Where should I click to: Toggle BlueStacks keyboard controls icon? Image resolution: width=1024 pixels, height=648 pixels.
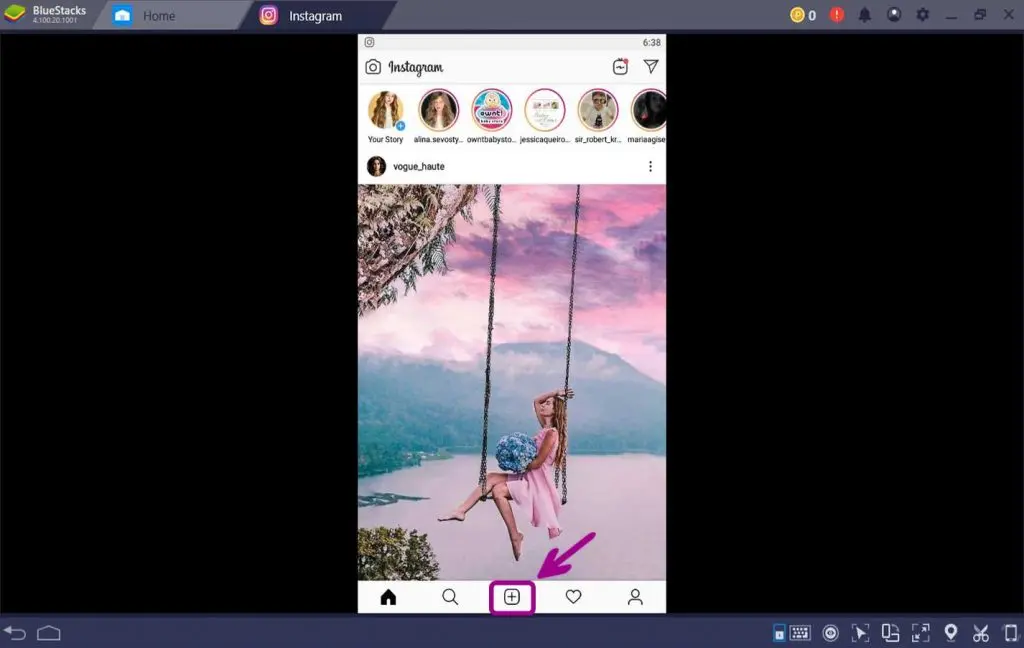tap(800, 633)
